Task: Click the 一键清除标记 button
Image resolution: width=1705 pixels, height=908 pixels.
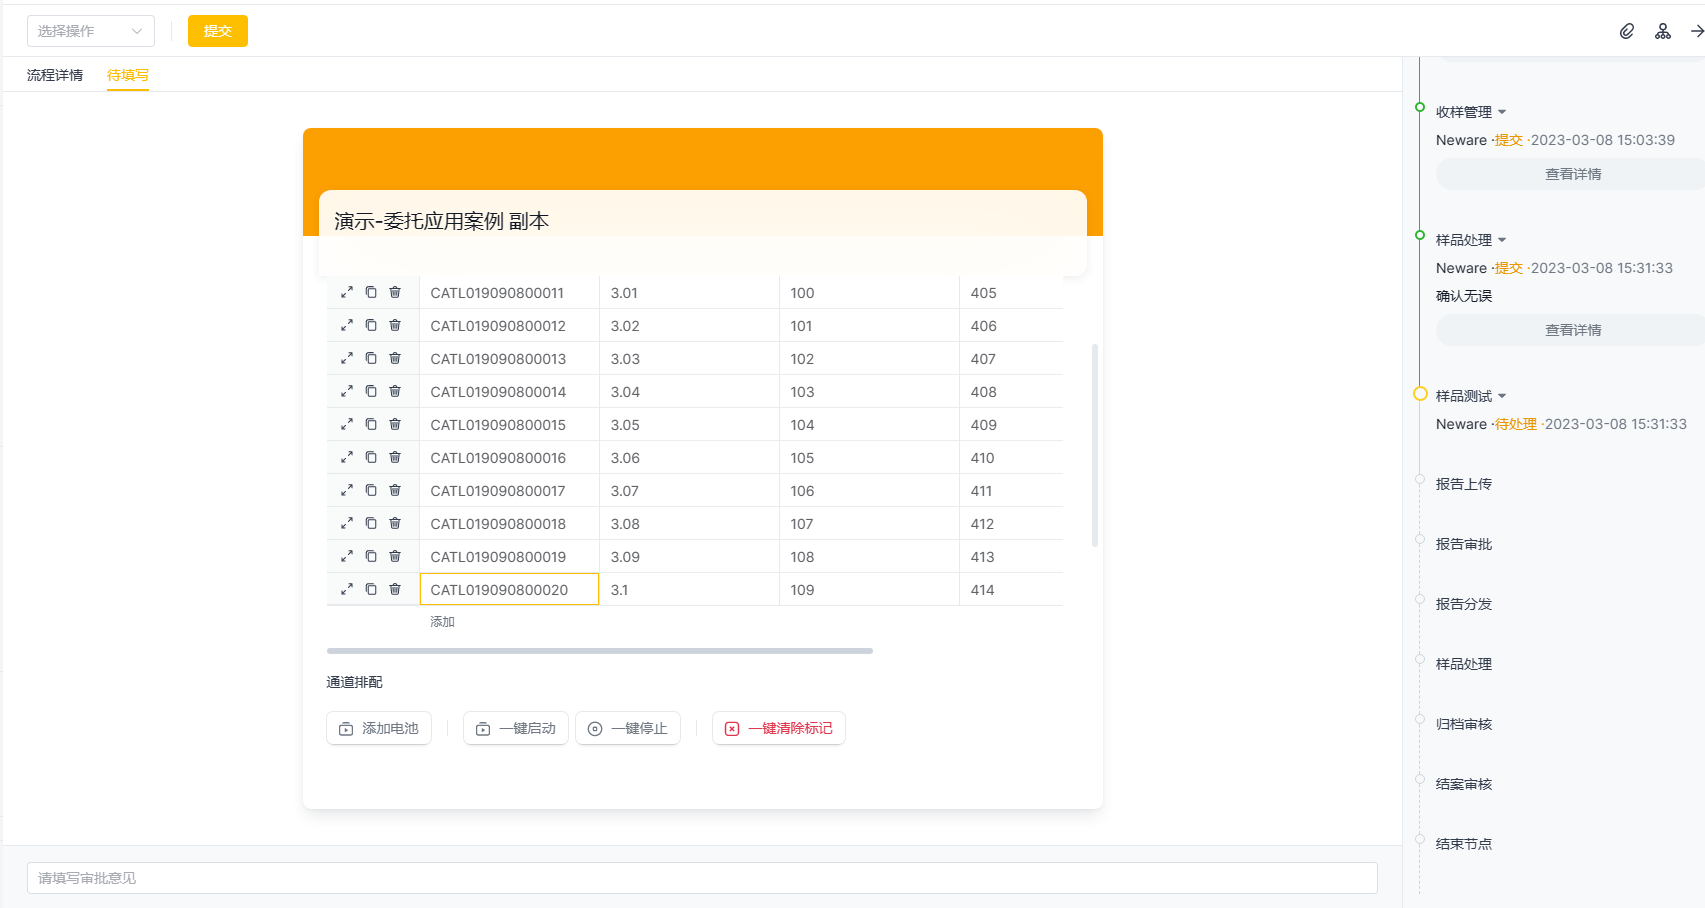Action: 779,728
